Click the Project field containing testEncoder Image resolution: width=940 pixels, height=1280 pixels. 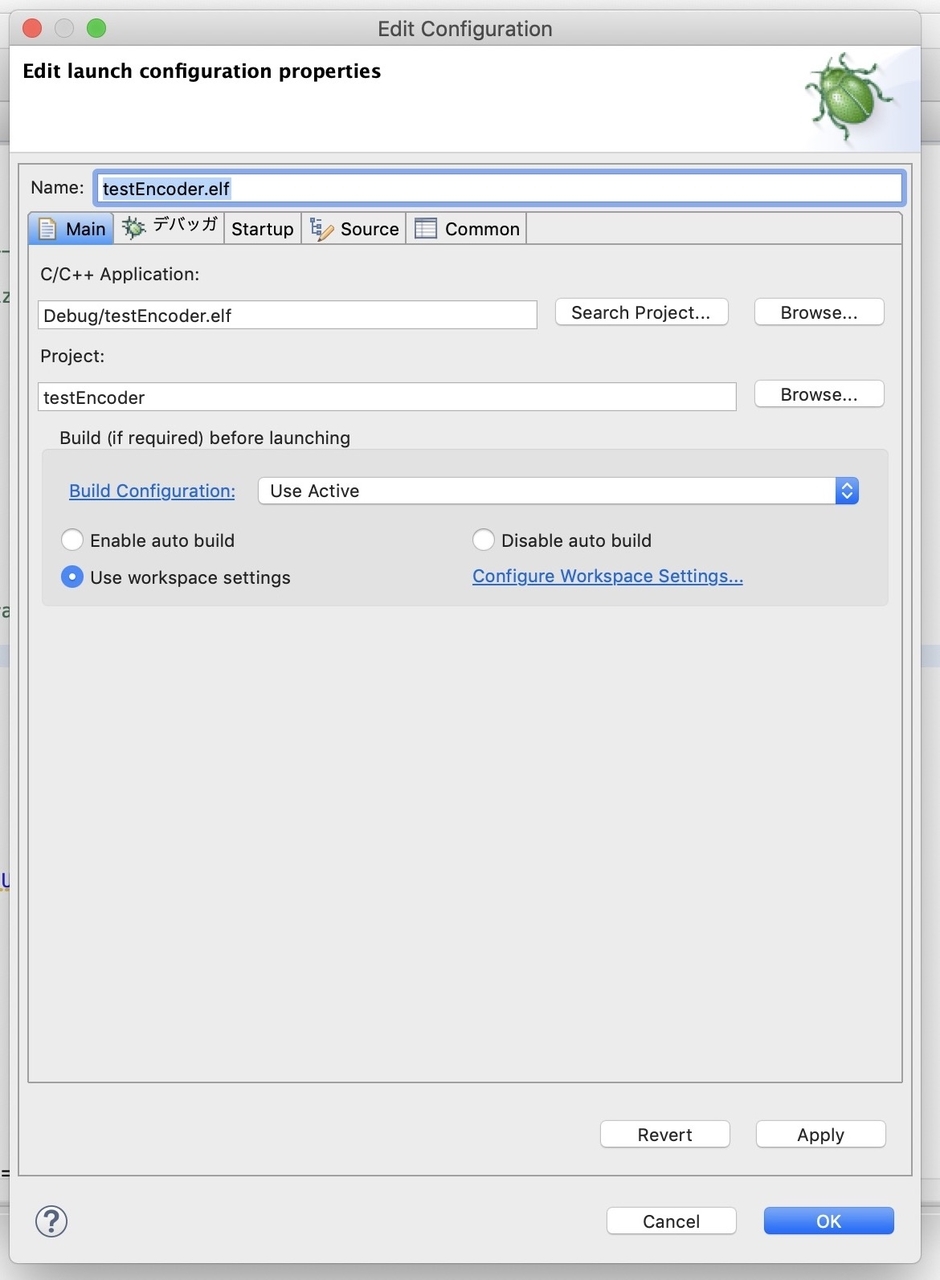click(x=387, y=397)
